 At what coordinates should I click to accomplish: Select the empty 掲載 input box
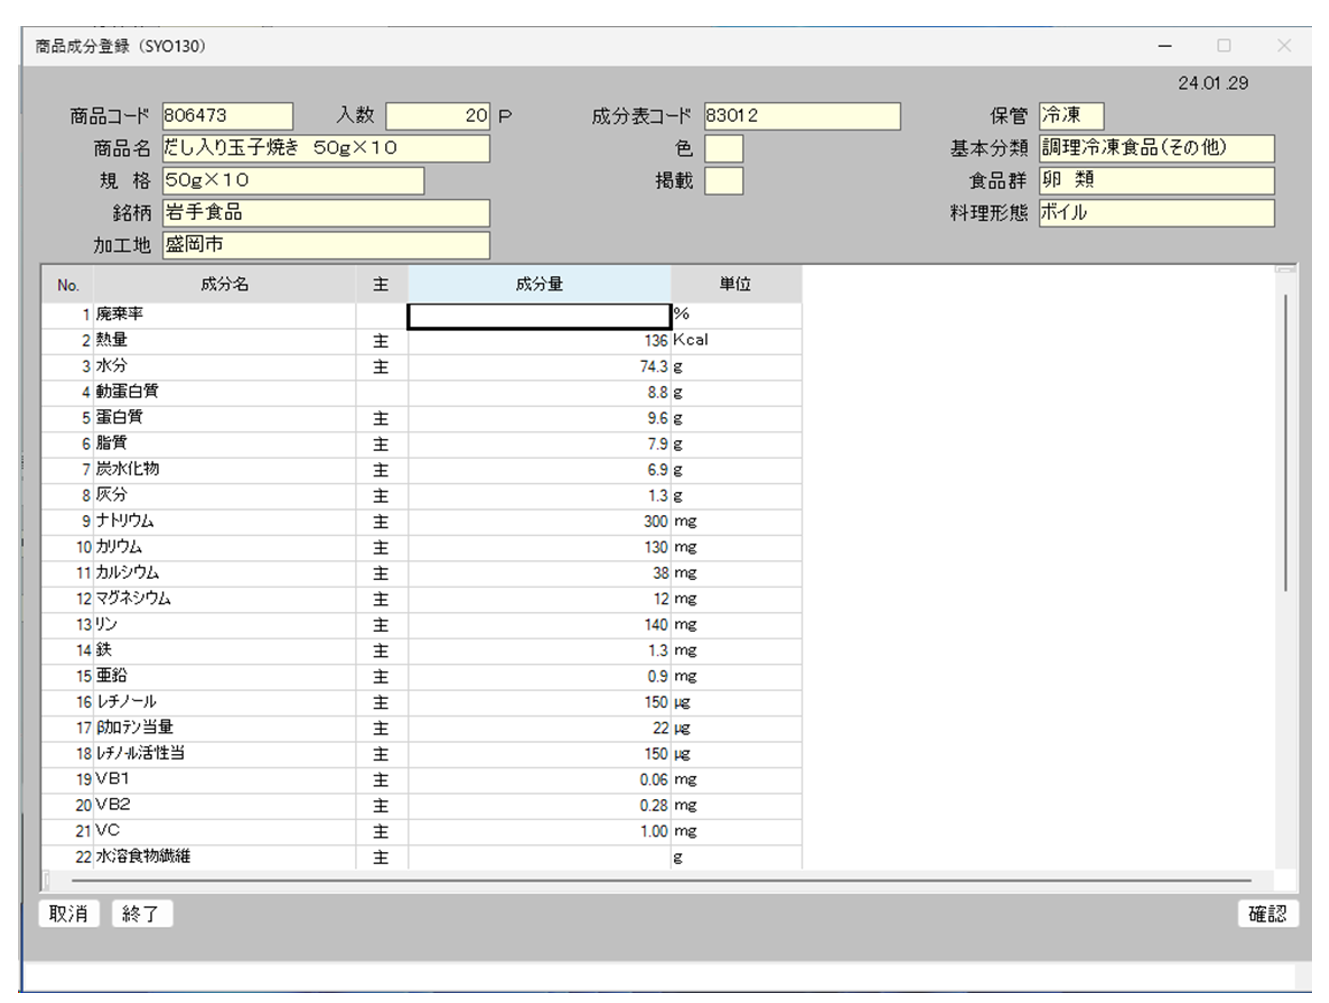click(723, 181)
